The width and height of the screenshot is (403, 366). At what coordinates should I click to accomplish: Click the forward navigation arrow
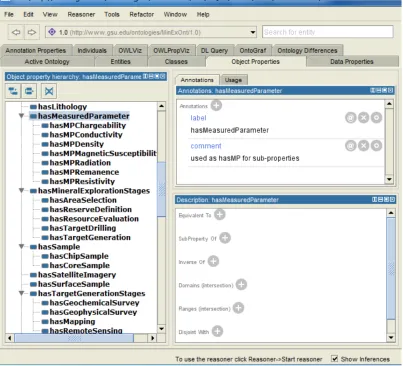click(31, 32)
